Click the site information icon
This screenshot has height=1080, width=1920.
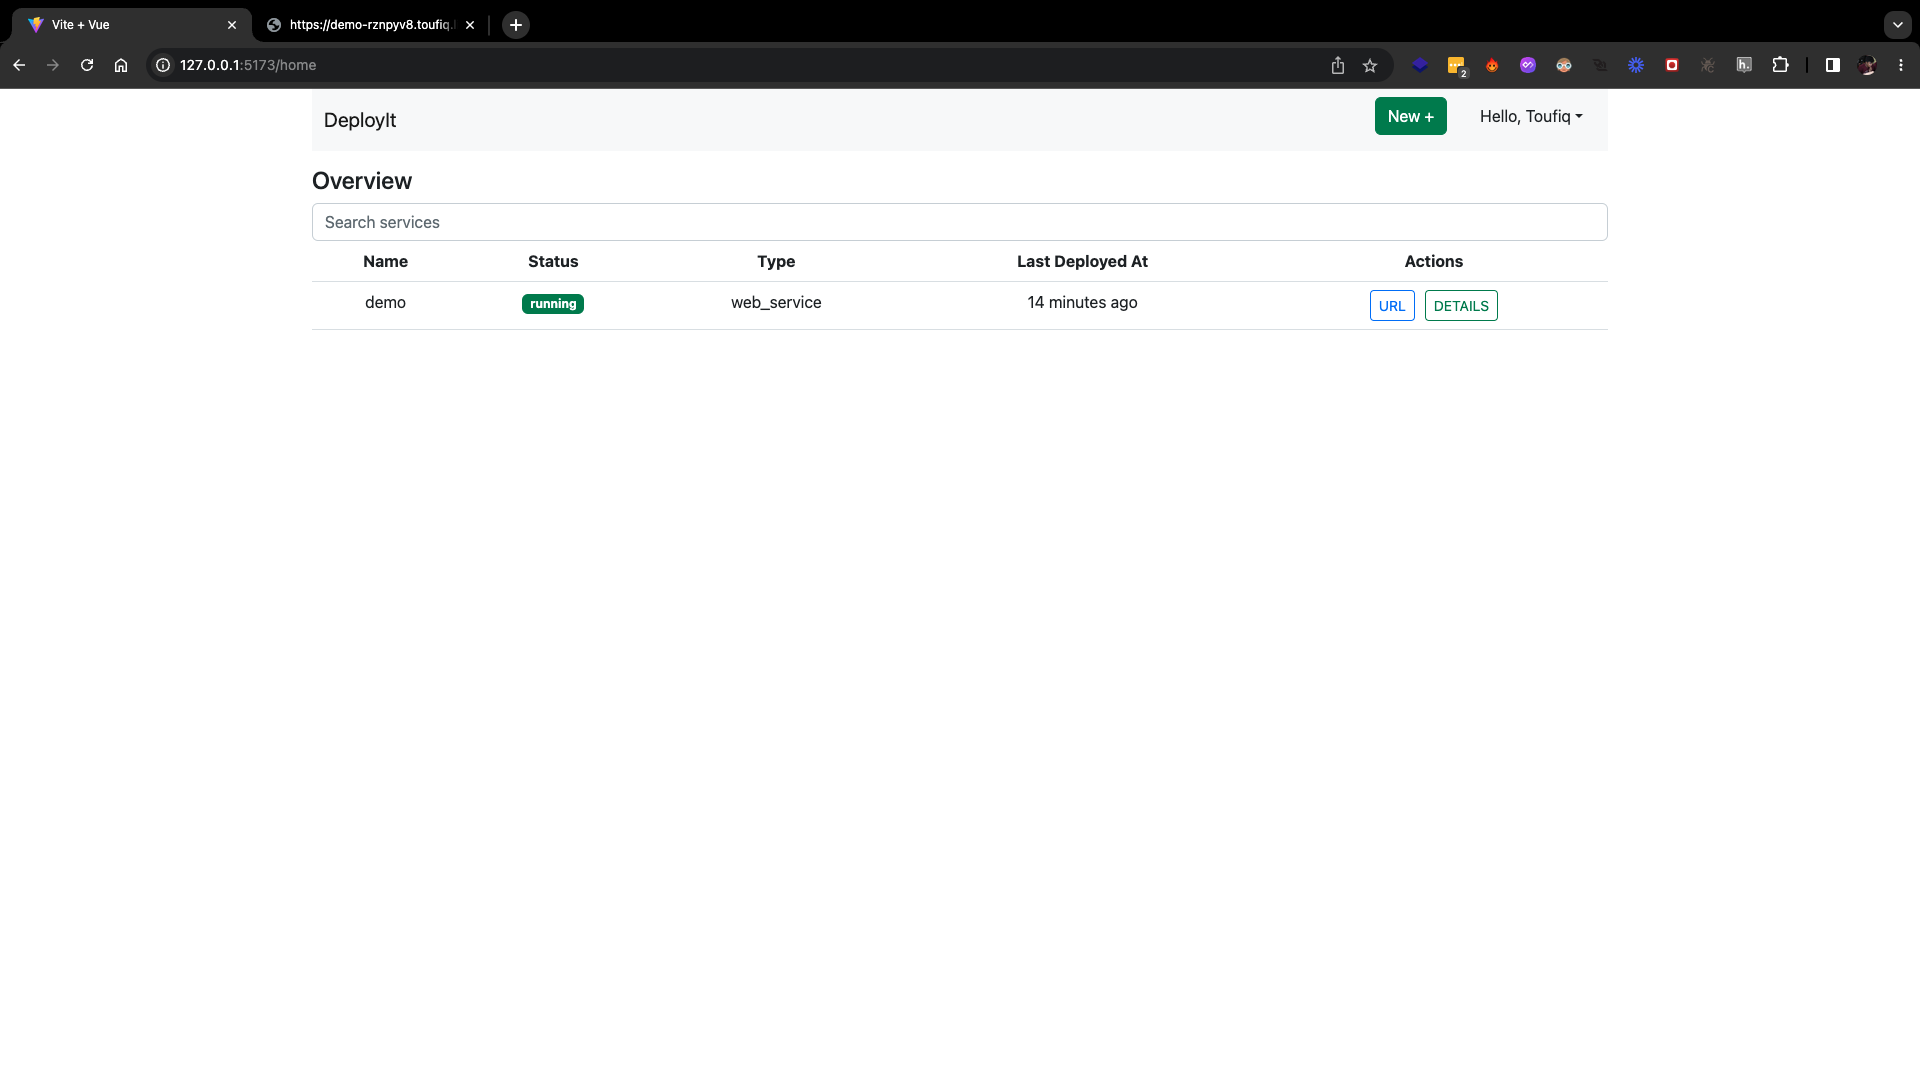(163, 65)
